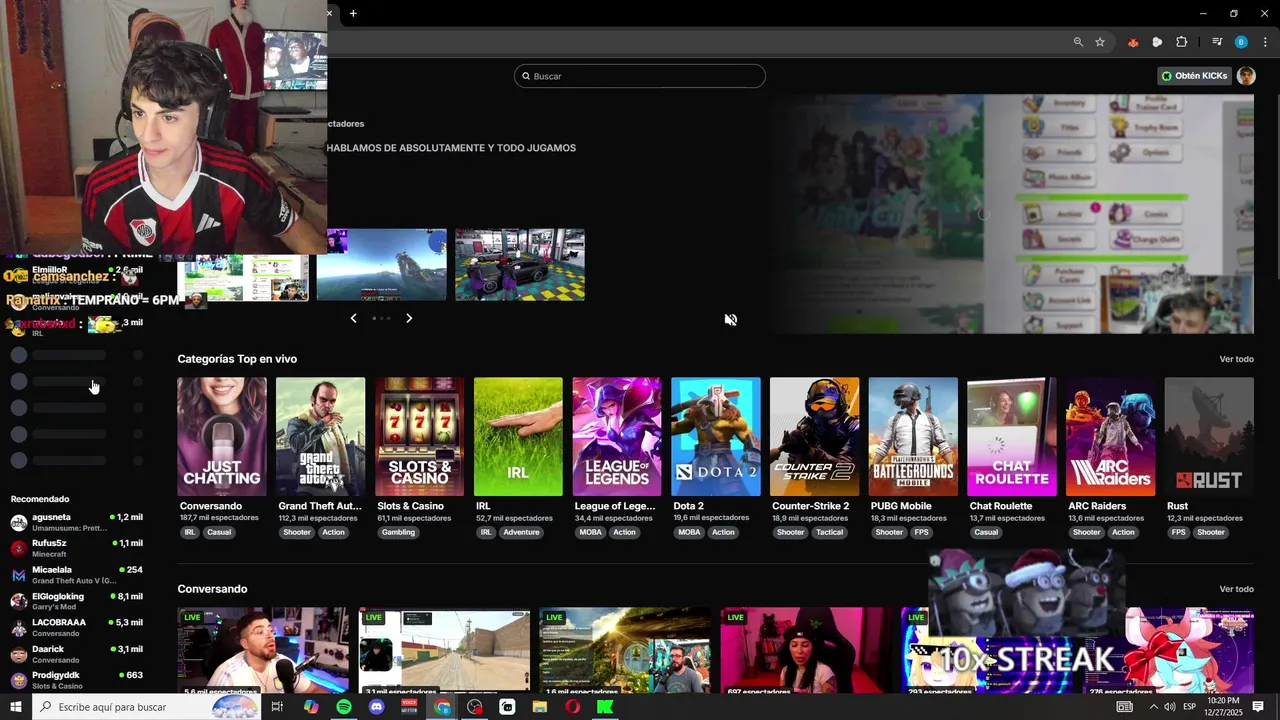Switch to Chrome on the taskbar
This screenshot has width=1280, height=720.
442,707
